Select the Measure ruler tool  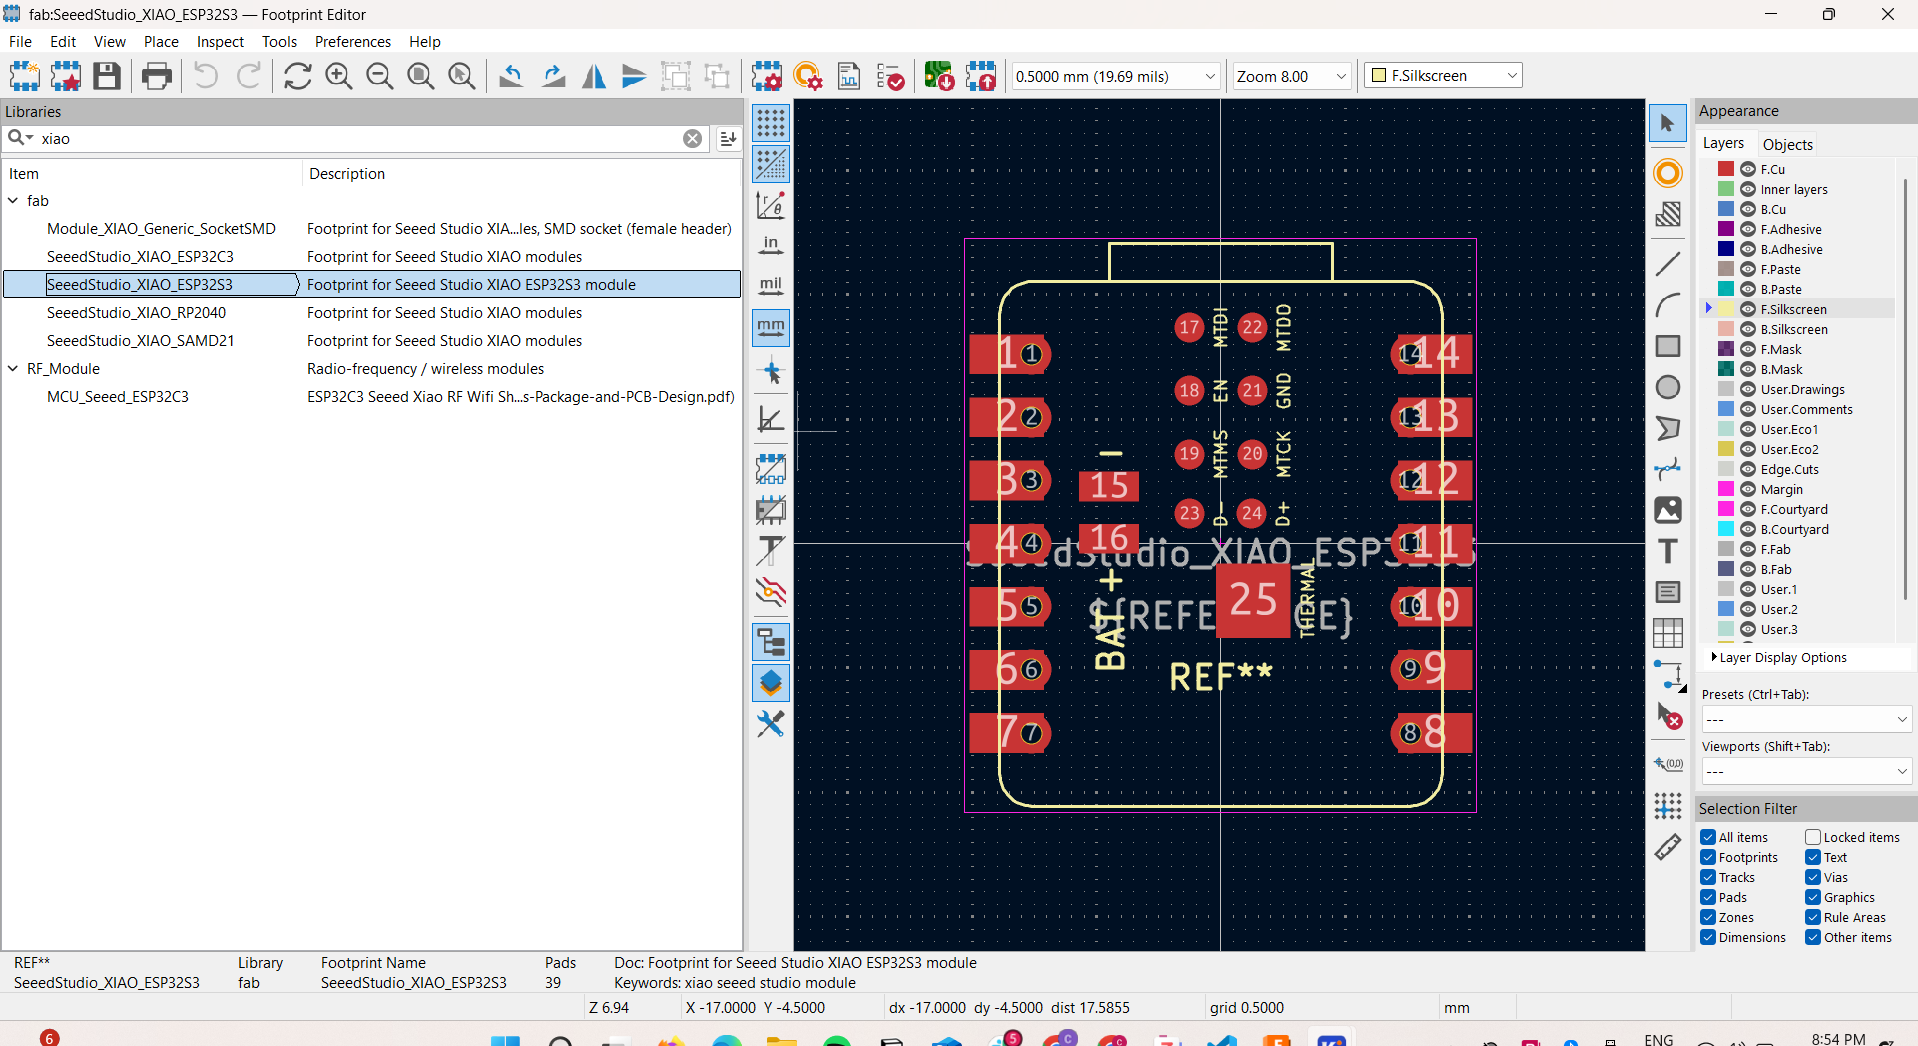[1668, 847]
